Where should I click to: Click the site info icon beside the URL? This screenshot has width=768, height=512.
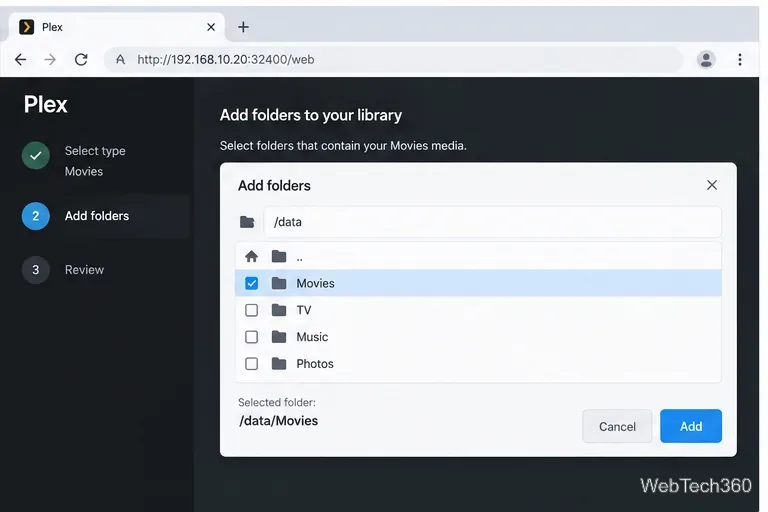click(120, 60)
